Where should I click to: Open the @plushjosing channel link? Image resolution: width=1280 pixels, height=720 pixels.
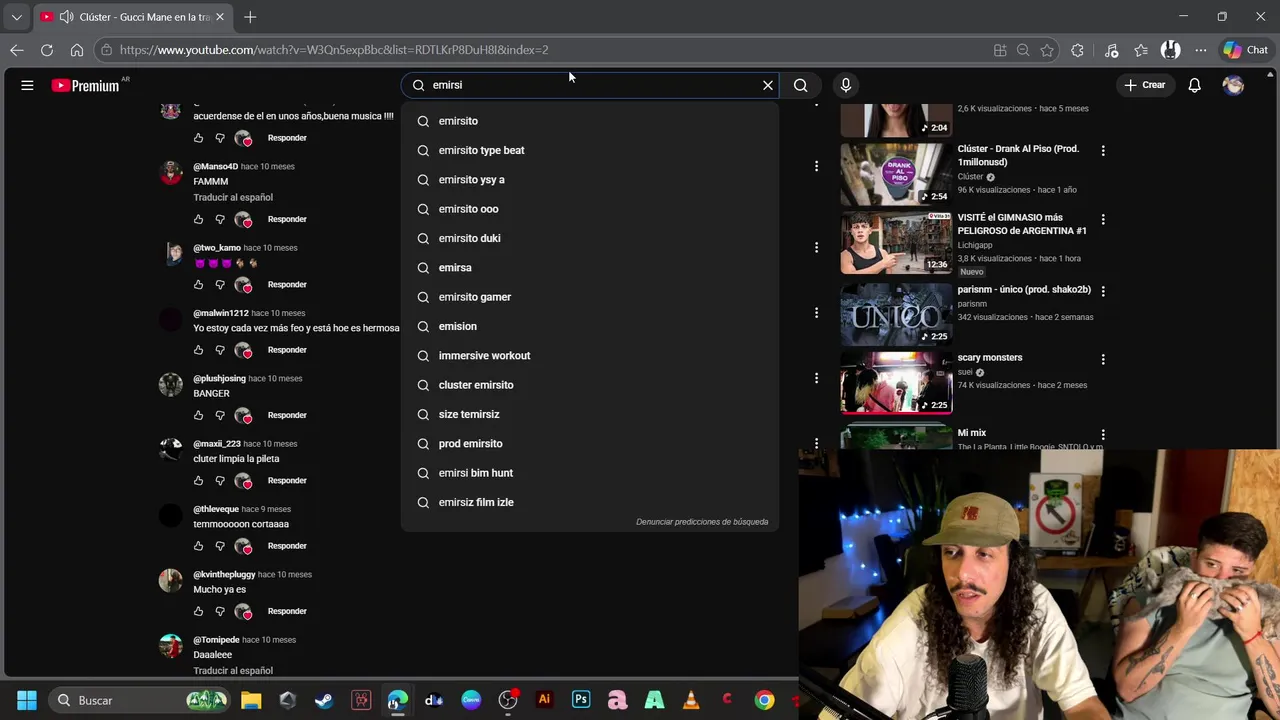coord(219,379)
